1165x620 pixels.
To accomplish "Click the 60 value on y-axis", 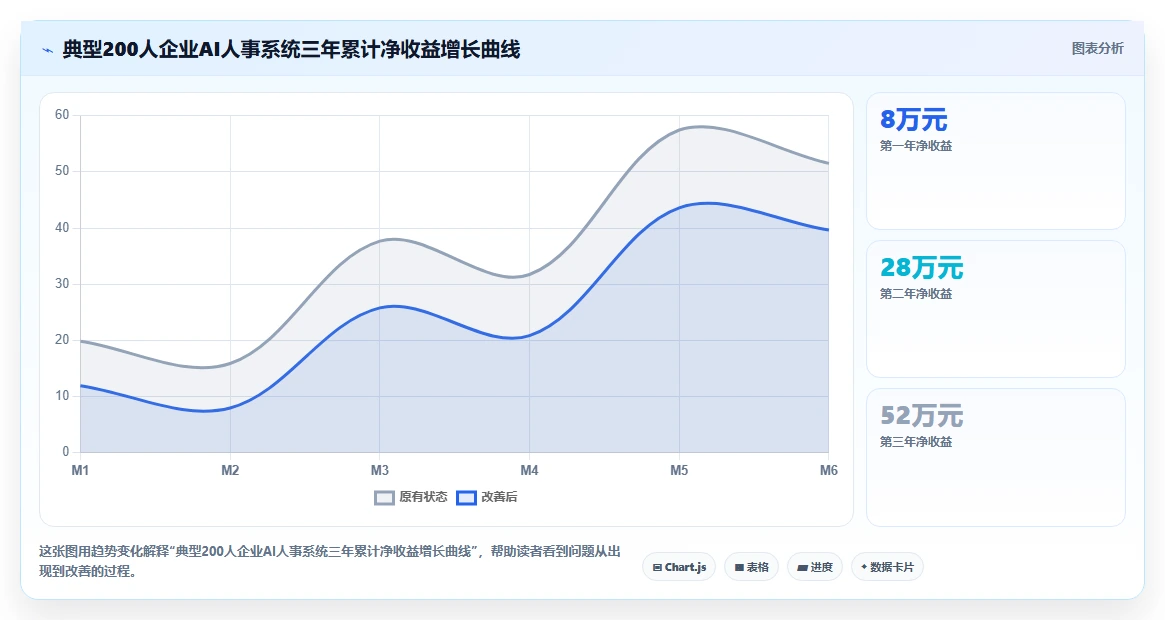I will click(62, 114).
